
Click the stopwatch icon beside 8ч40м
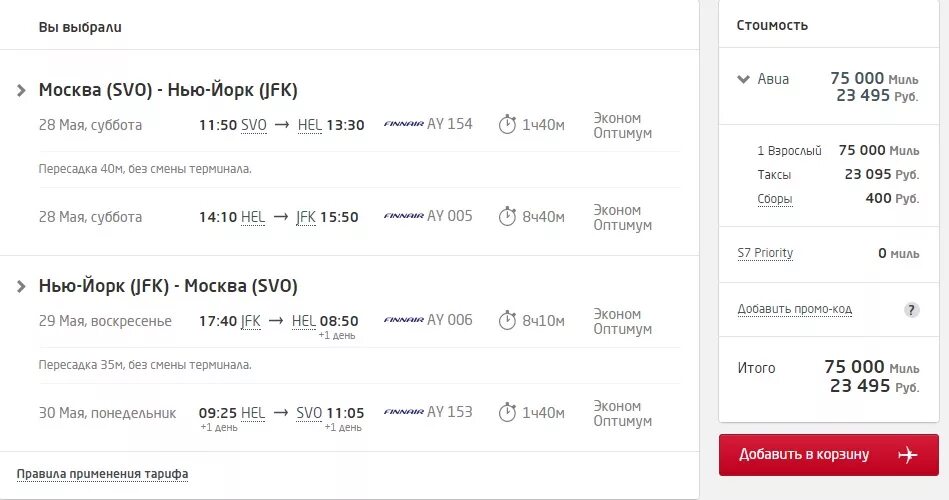coord(507,216)
